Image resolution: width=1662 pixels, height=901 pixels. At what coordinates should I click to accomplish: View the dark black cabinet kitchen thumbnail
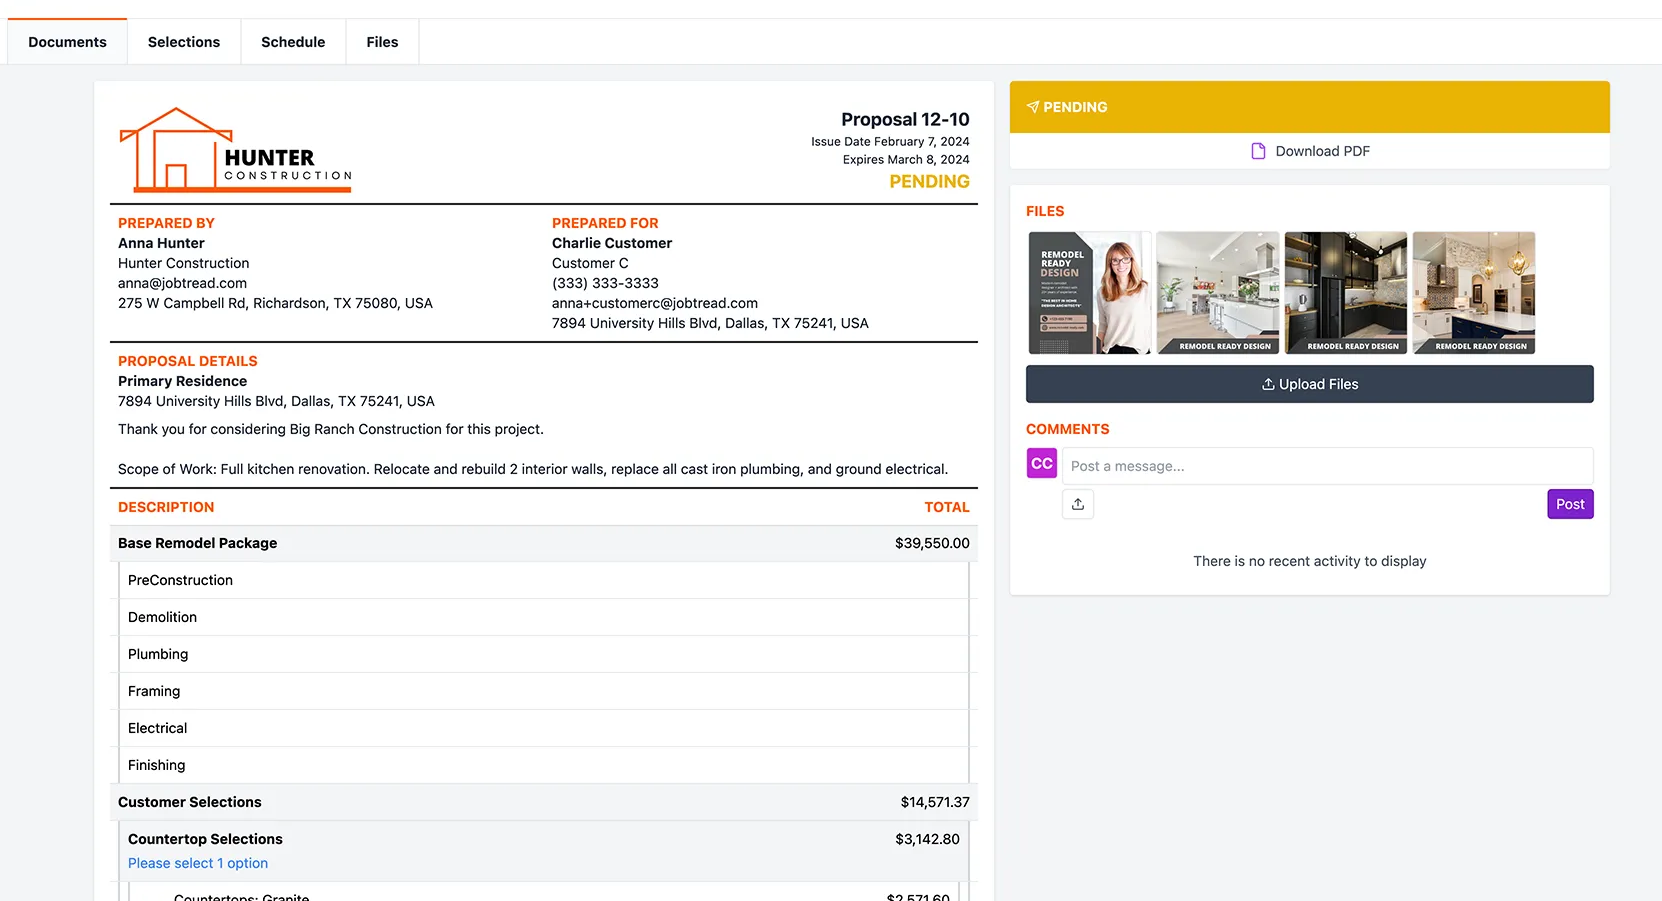coord(1345,293)
